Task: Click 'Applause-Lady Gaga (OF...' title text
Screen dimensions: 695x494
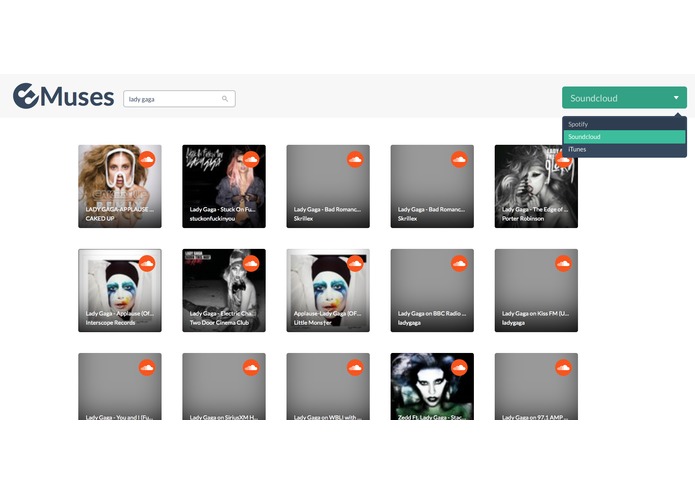Action: [327, 313]
